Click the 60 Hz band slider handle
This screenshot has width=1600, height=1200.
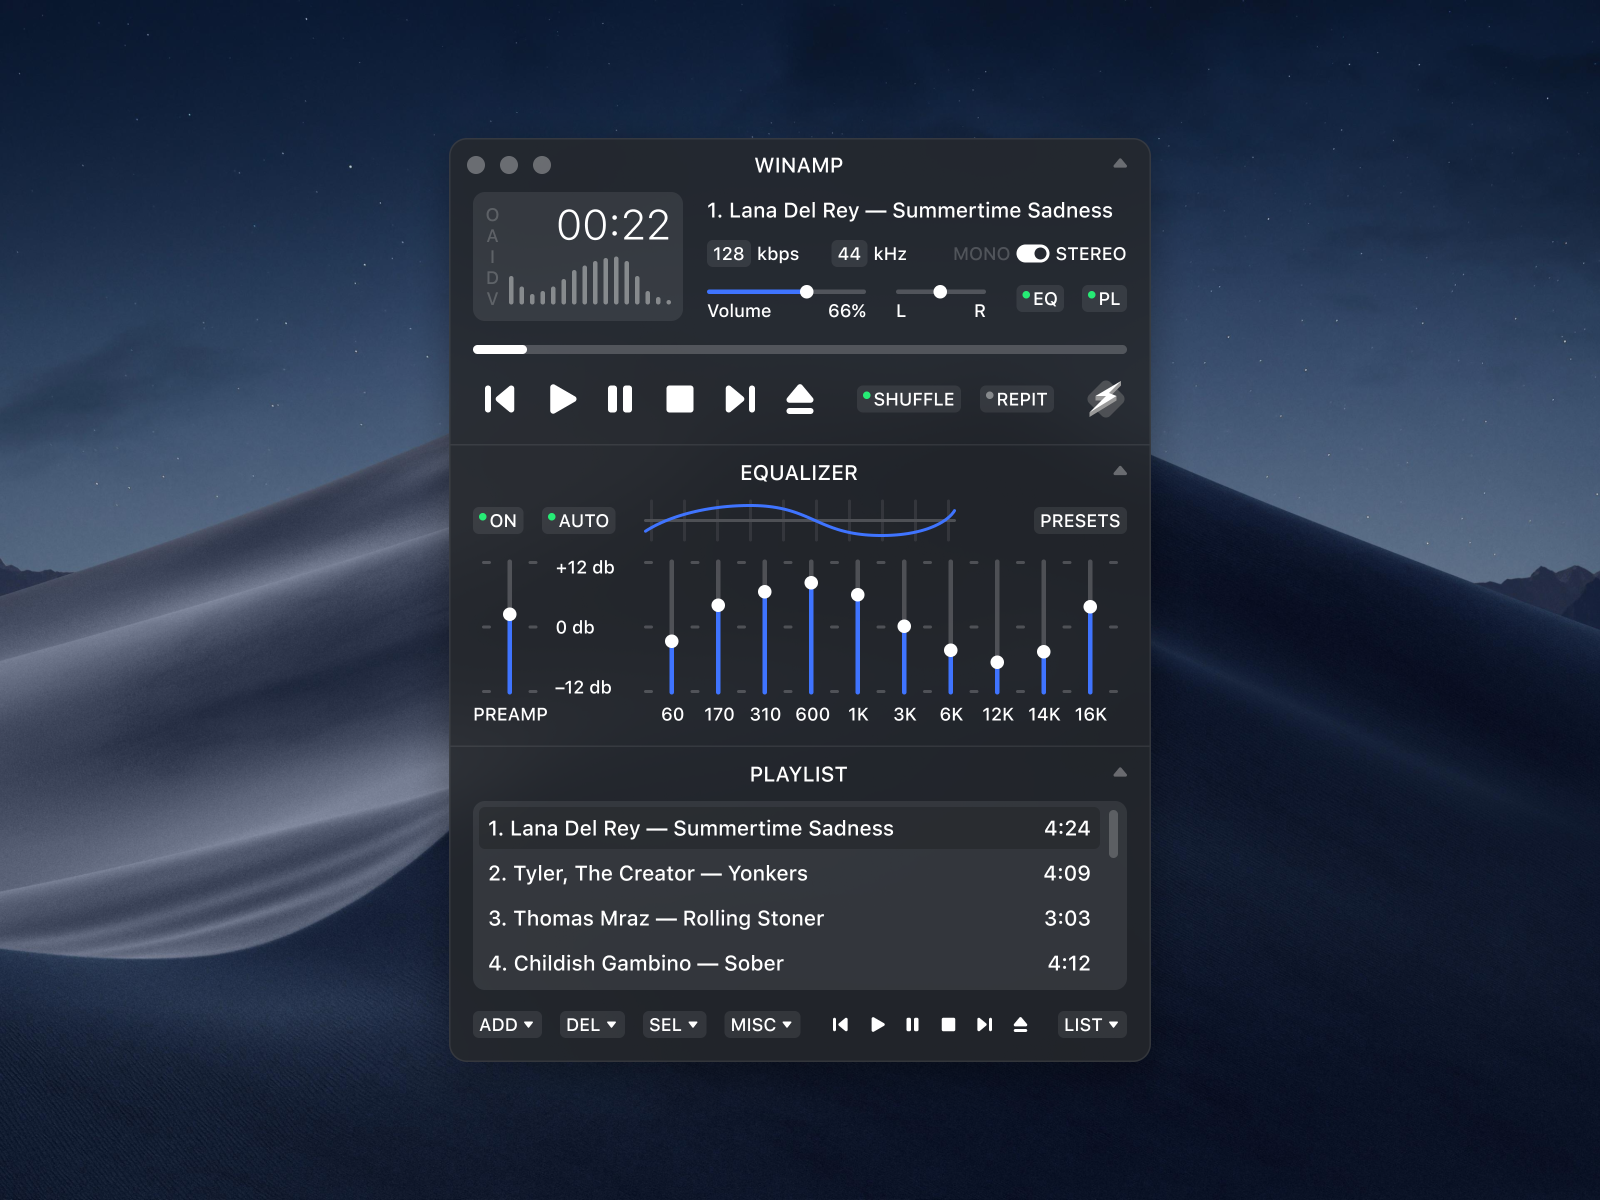point(672,641)
